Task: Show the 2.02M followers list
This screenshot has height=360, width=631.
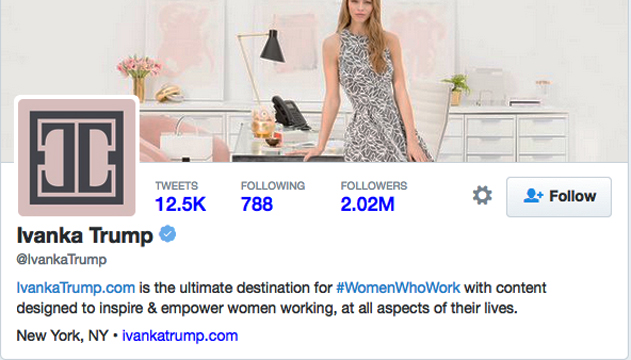Action: (x=367, y=204)
